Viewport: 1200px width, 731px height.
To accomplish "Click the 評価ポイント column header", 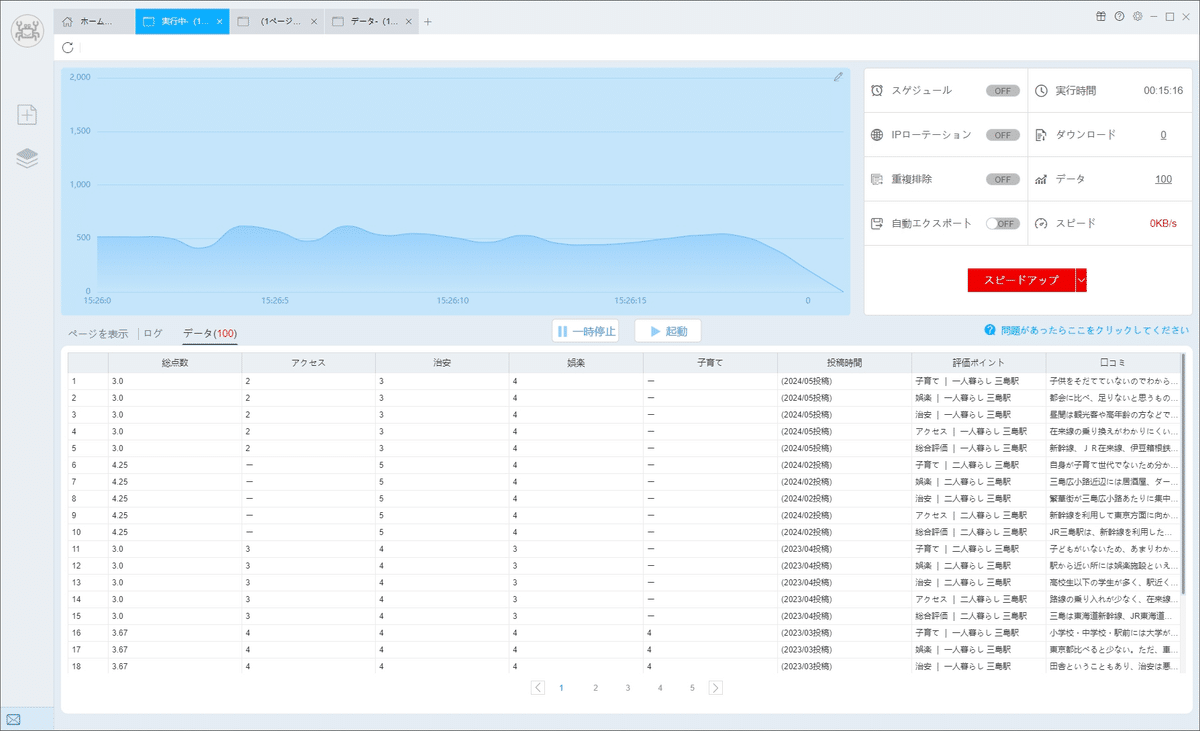I will pyautogui.click(x=978, y=362).
